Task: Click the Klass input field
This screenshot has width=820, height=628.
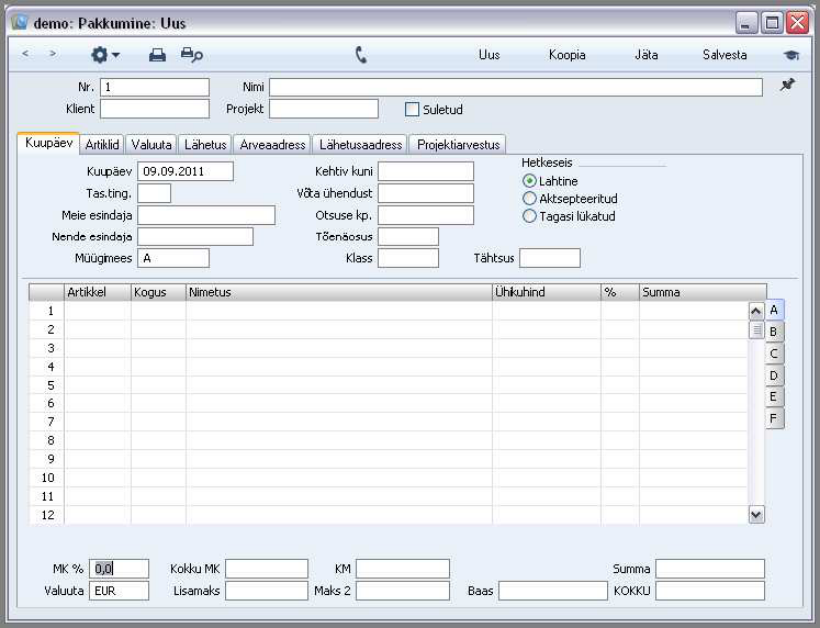Action: click(x=408, y=258)
